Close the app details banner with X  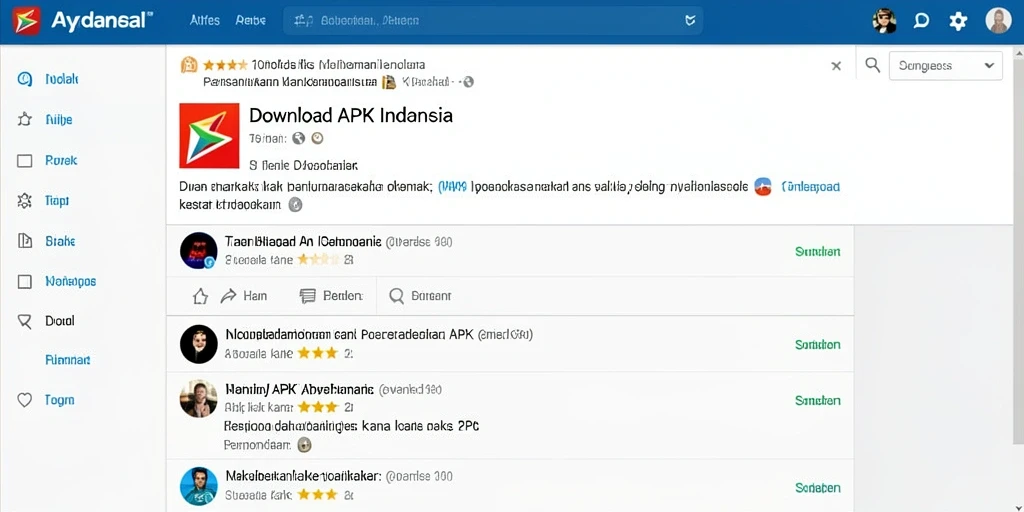(x=836, y=65)
